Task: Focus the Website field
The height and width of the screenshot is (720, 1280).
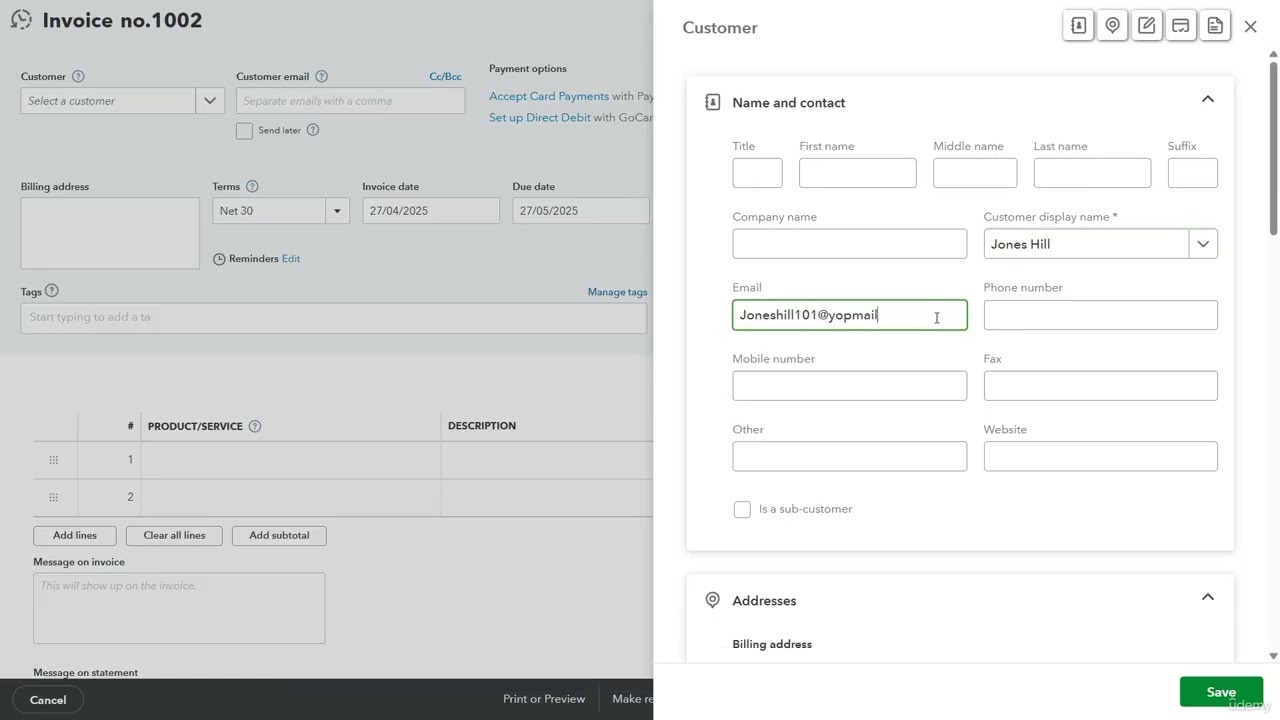Action: tap(1100, 456)
